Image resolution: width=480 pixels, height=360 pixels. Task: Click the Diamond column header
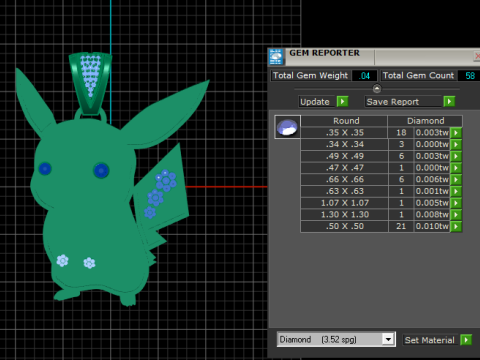(425, 121)
